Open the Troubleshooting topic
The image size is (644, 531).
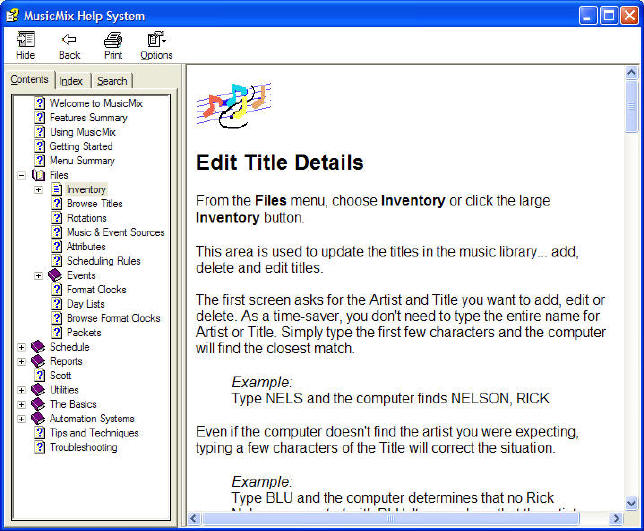coord(84,447)
